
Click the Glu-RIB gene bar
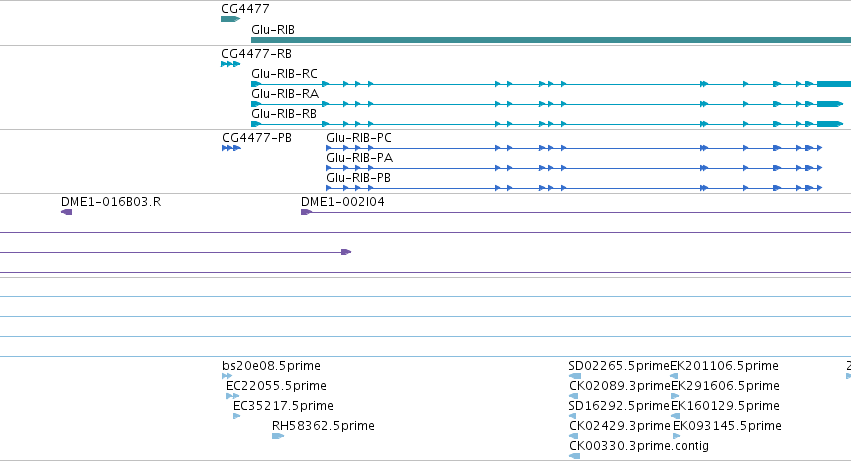click(551, 40)
